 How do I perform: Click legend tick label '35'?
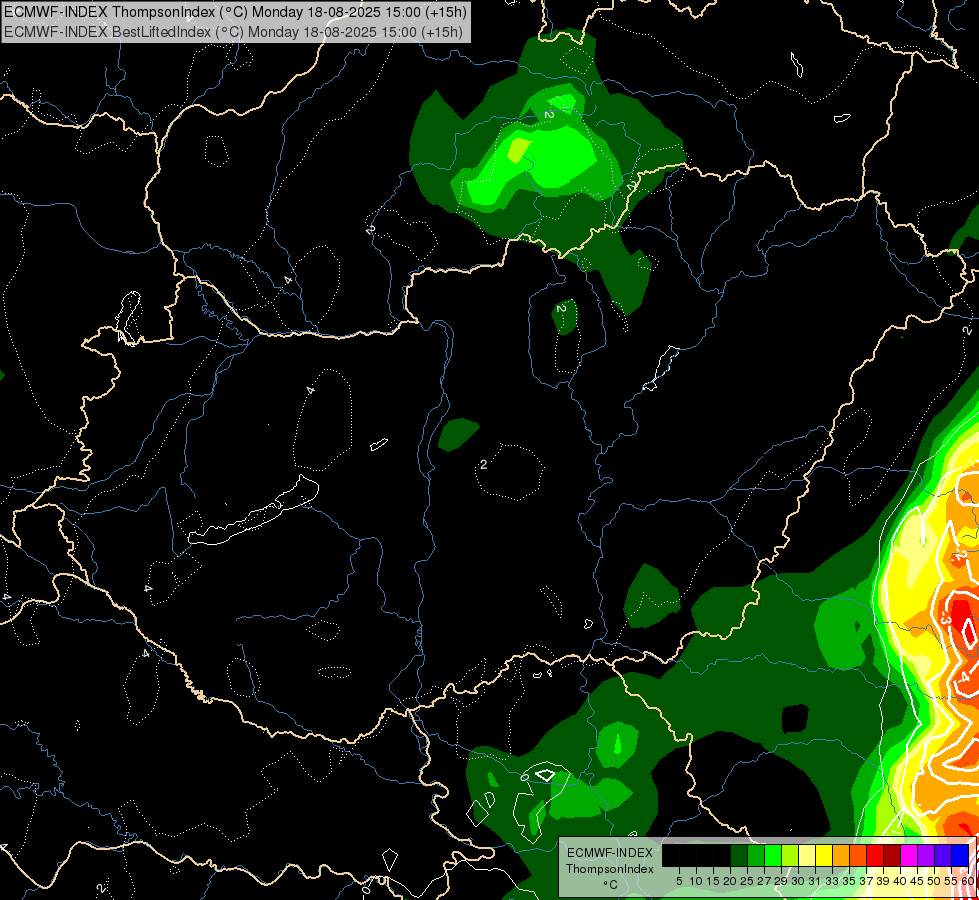(x=850, y=881)
